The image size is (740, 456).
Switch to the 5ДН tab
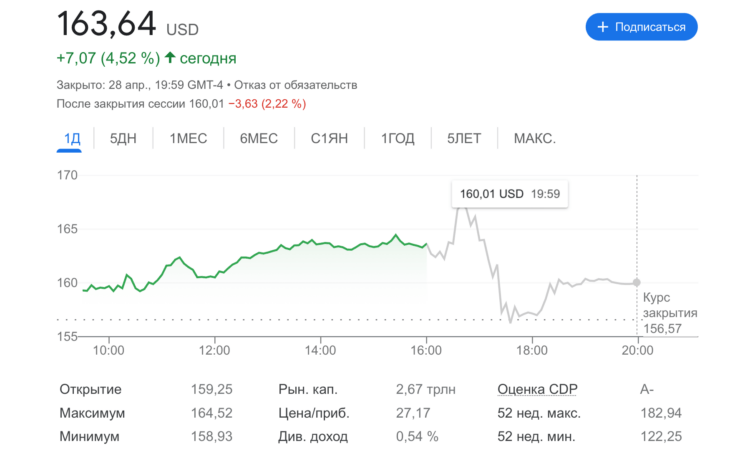coord(123,139)
